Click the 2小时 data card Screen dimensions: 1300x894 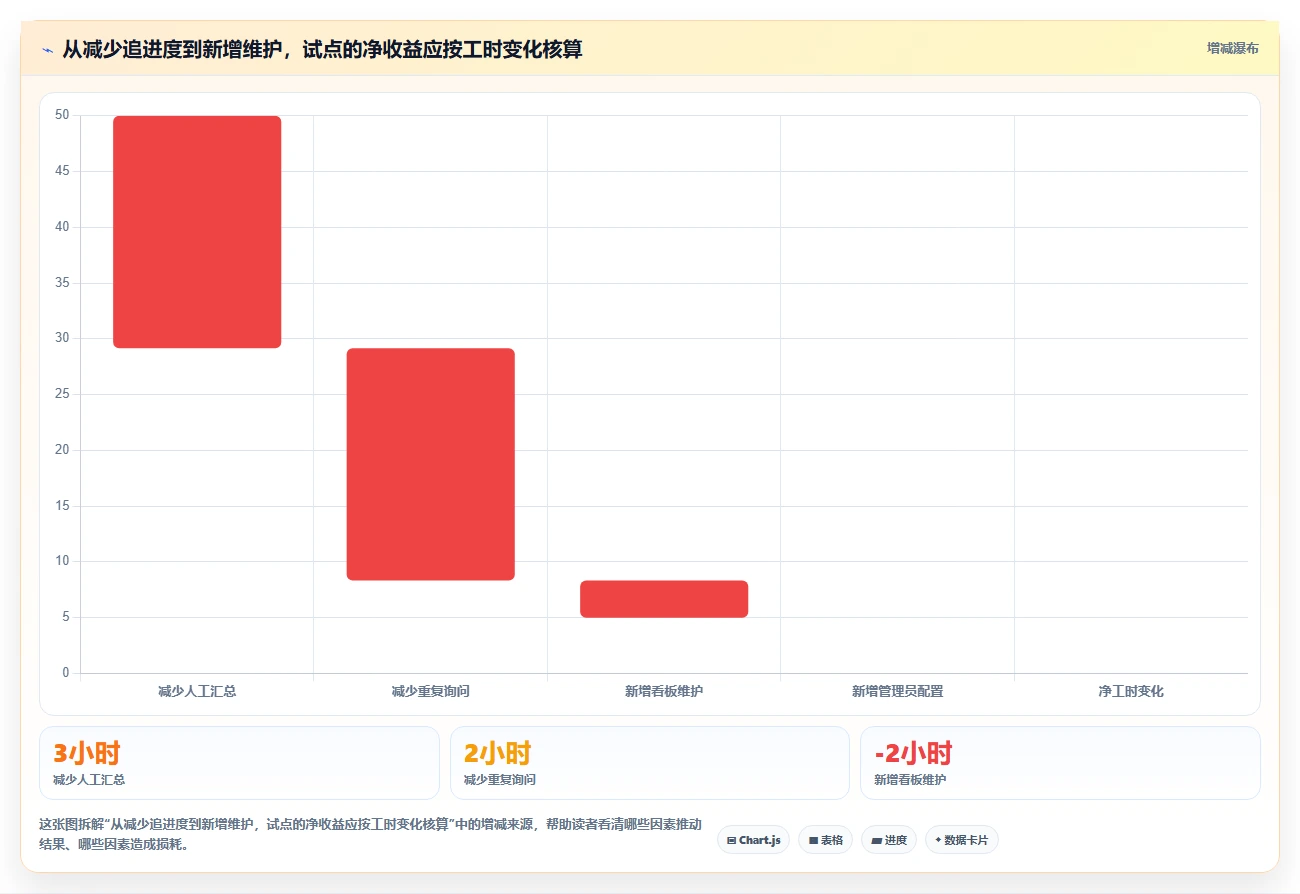(650, 763)
